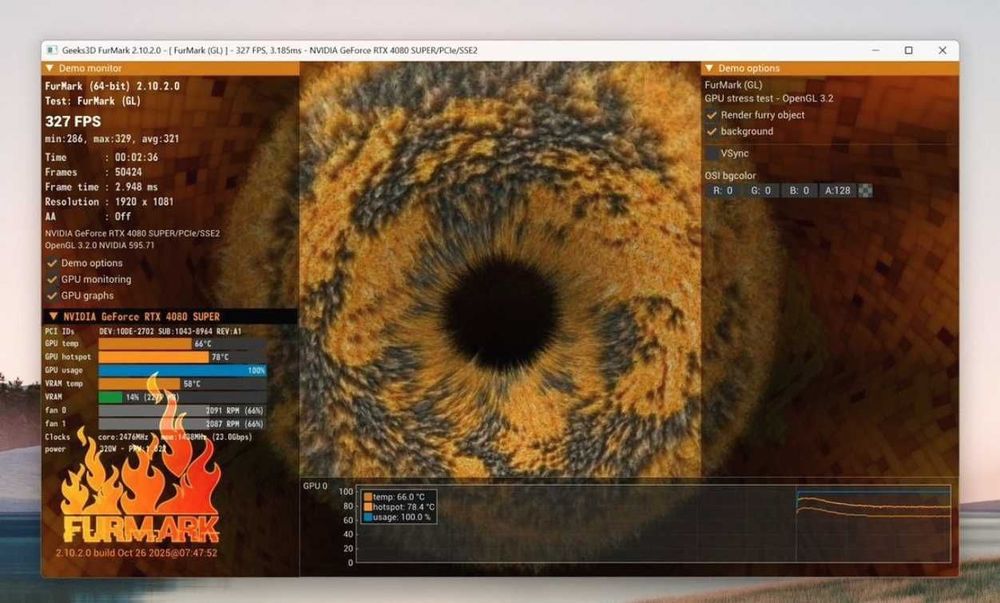Click the VRAM 14% usage bar
Image resolution: width=1000 pixels, height=603 pixels.
[182, 397]
